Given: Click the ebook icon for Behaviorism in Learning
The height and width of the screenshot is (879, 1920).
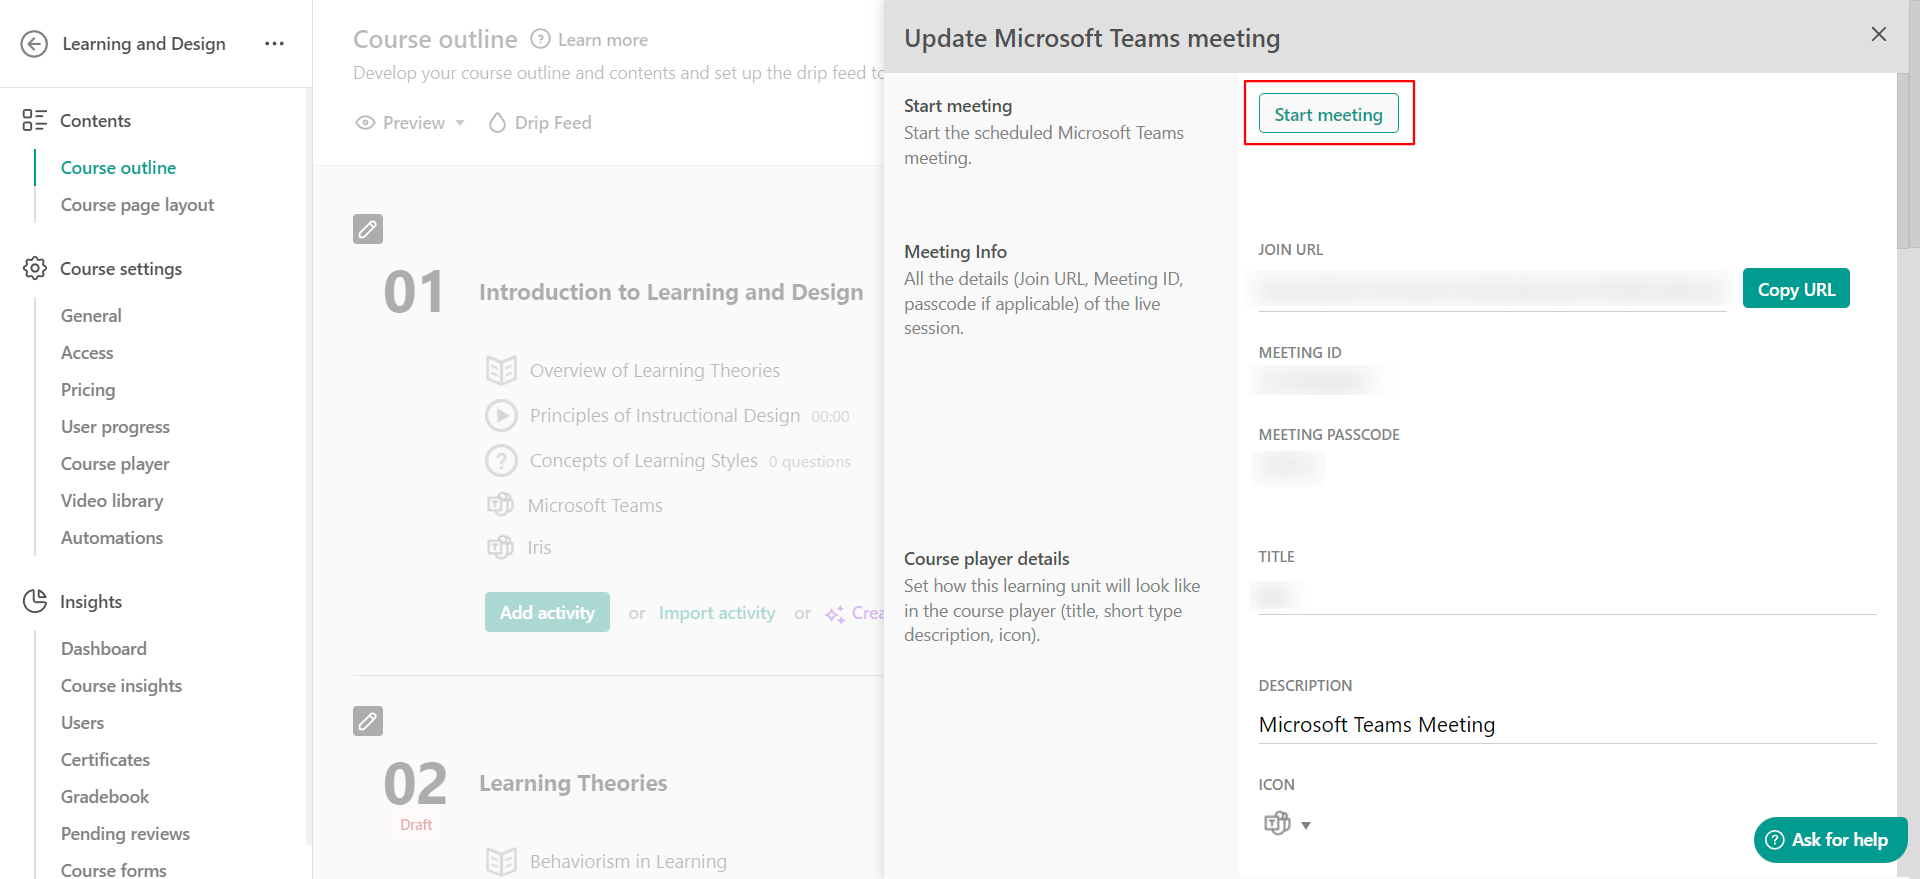Looking at the screenshot, I should tap(501, 861).
